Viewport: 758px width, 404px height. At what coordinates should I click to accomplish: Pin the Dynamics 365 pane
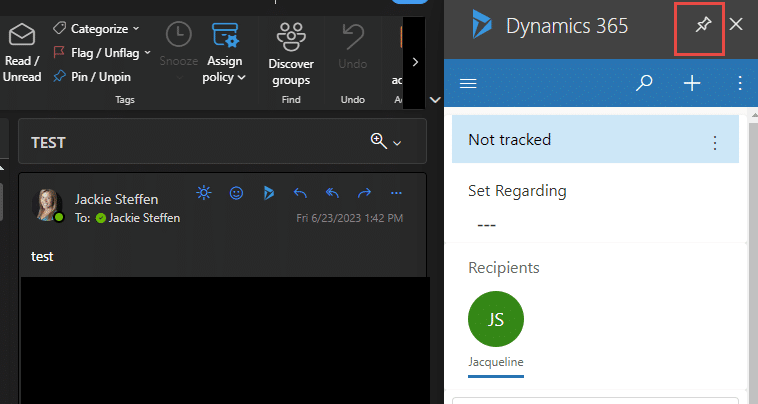point(703,24)
